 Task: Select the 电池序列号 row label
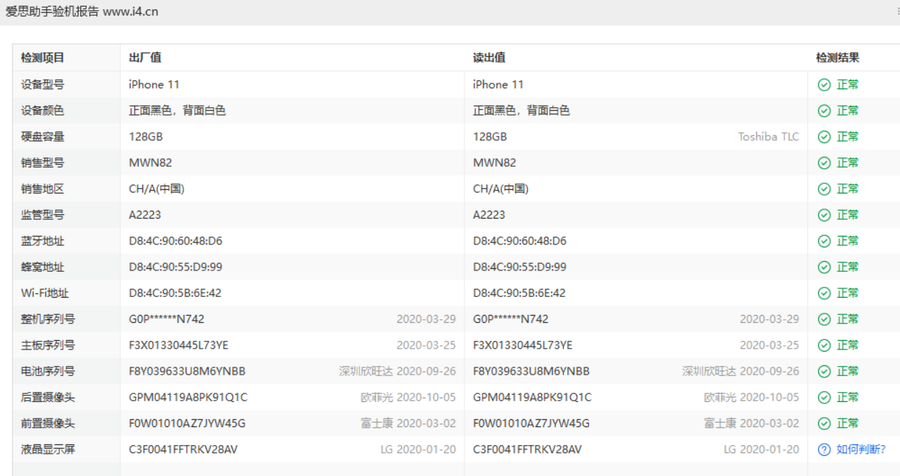point(48,371)
